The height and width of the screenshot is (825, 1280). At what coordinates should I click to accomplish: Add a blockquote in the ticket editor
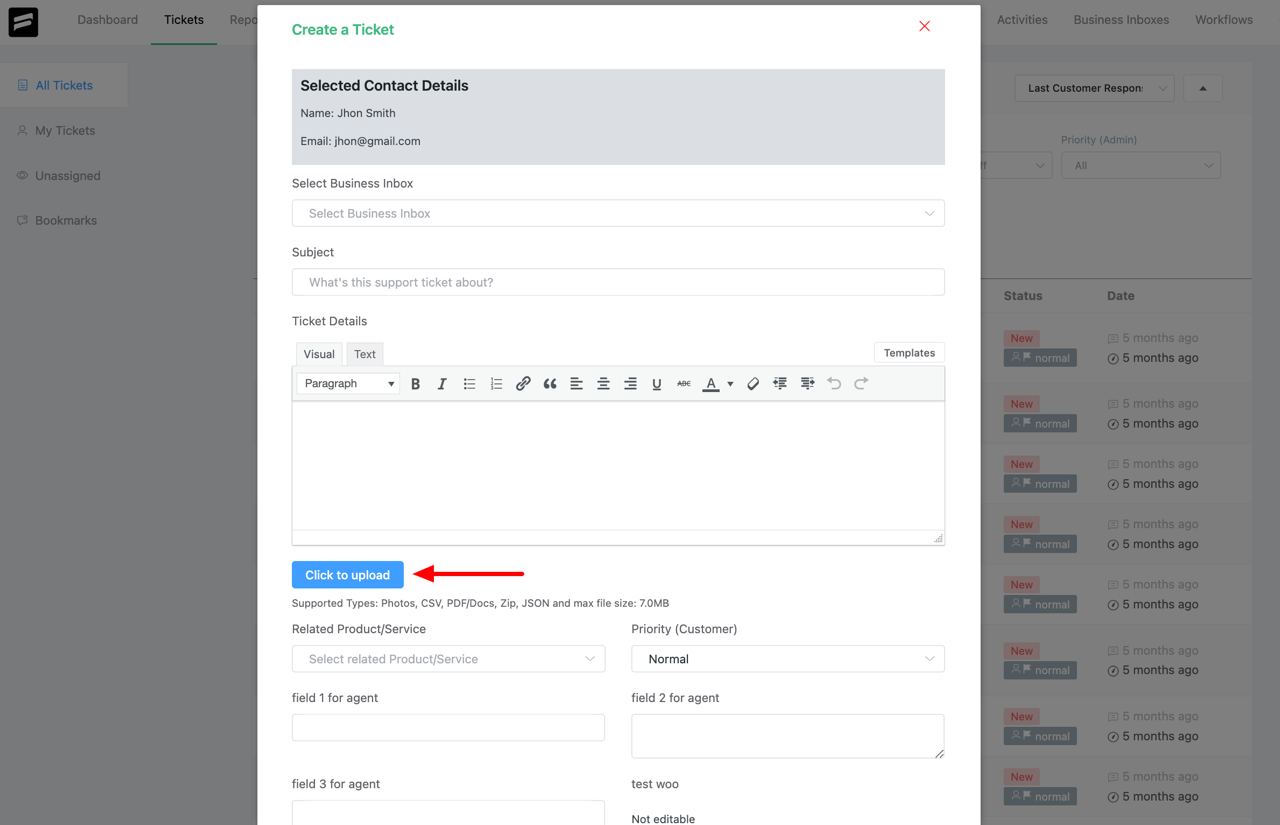[x=549, y=383]
